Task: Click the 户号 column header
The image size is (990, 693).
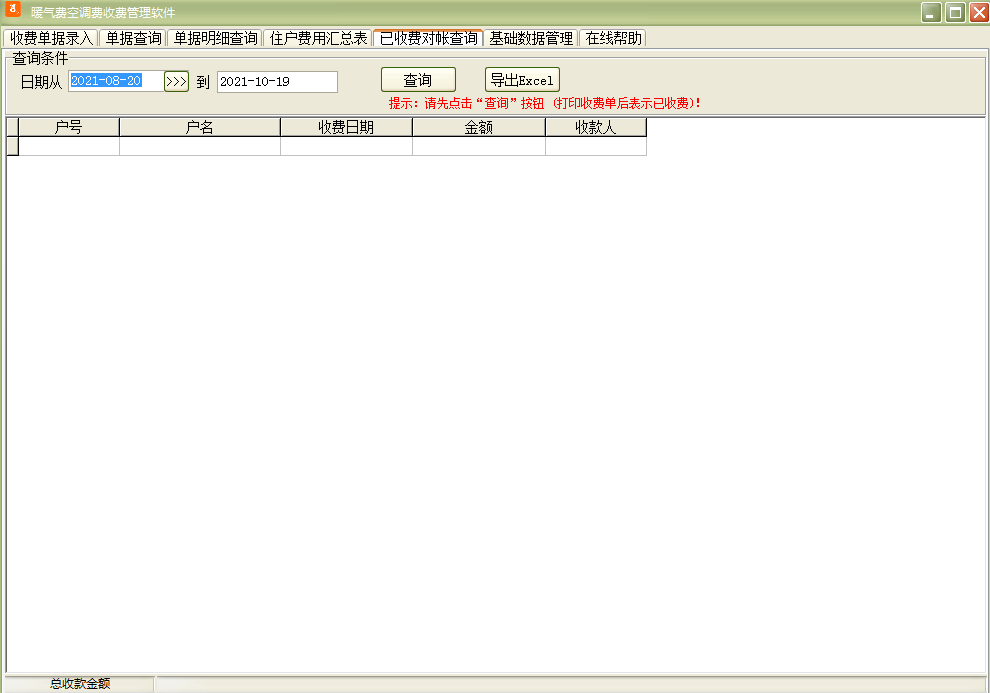Action: (69, 127)
